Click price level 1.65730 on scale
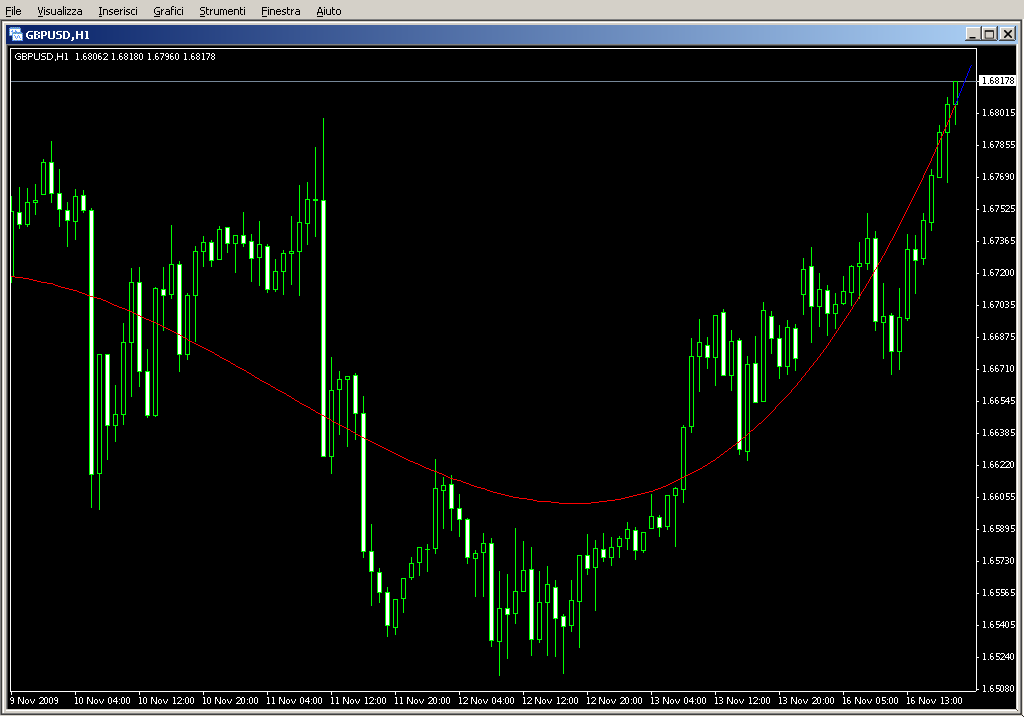1024x717 pixels. pyautogui.click(x=999, y=561)
